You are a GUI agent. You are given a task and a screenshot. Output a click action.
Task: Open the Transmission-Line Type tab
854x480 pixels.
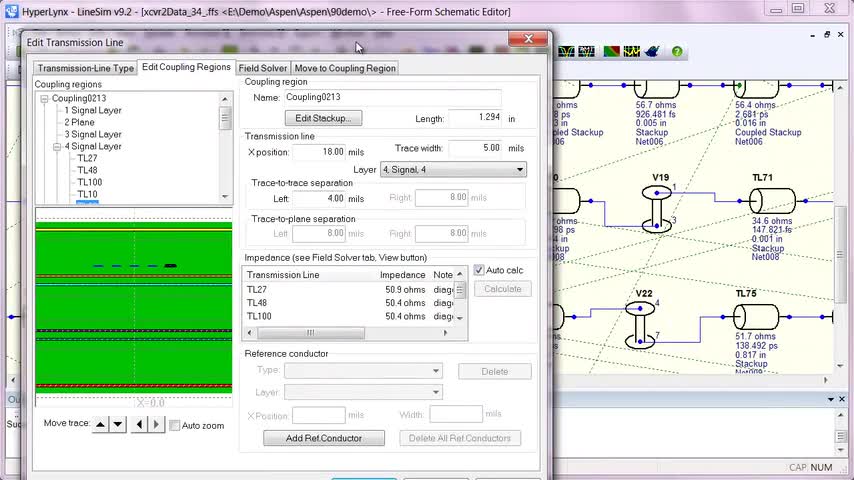[85, 68]
